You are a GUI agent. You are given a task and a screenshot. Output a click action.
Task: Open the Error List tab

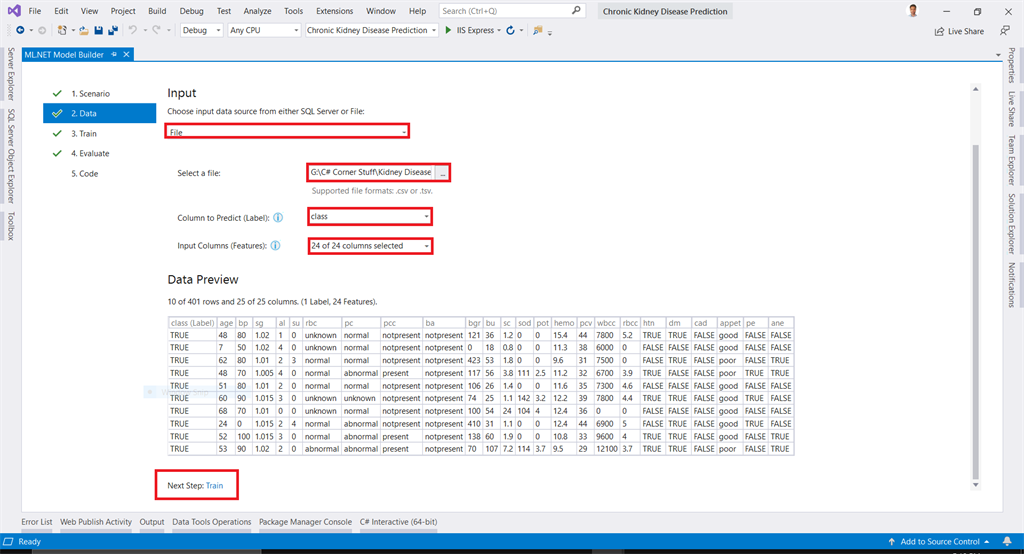(37, 522)
